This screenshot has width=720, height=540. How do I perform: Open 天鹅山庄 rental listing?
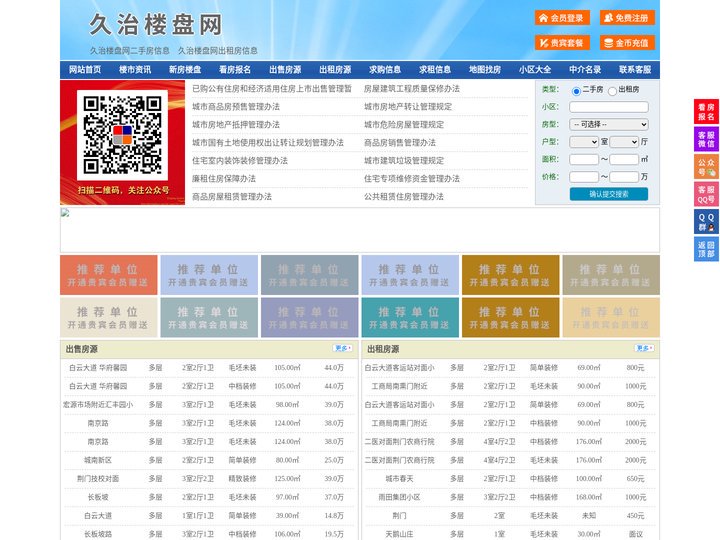point(399,534)
